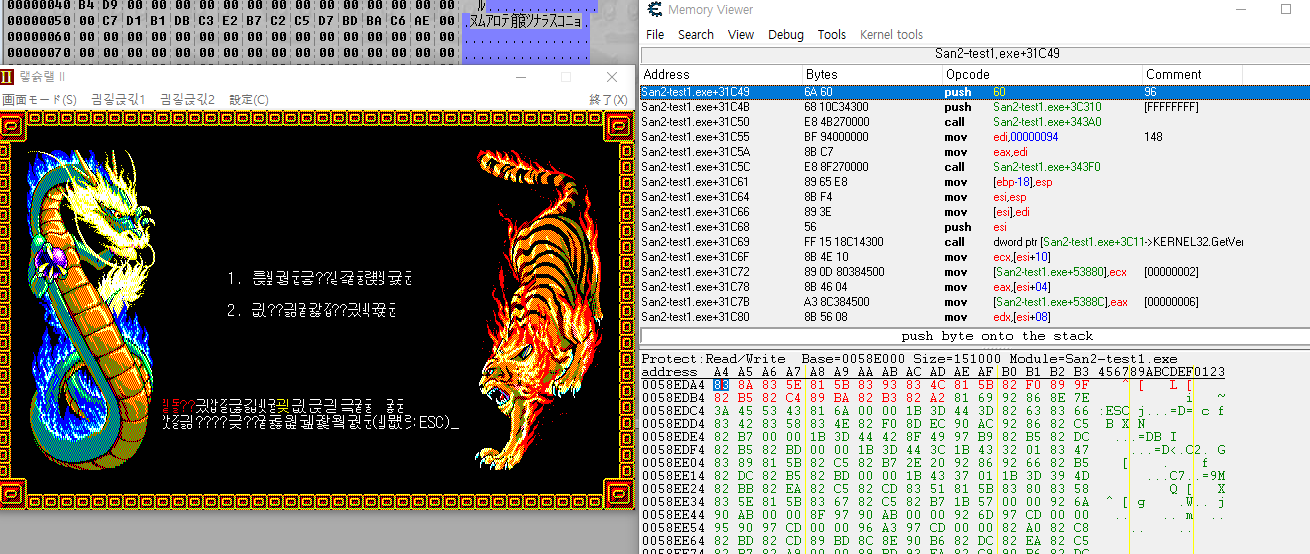Click the dragon artwork in game window
1310x554 pixels.
[90, 312]
